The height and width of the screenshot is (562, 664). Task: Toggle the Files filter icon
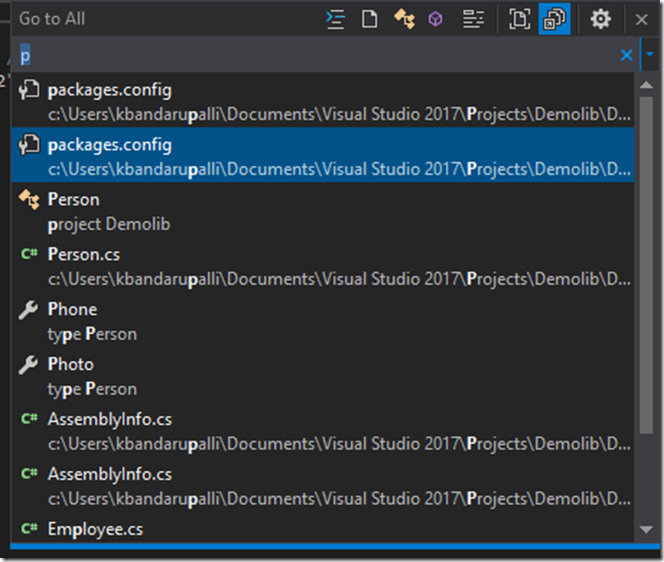point(370,19)
